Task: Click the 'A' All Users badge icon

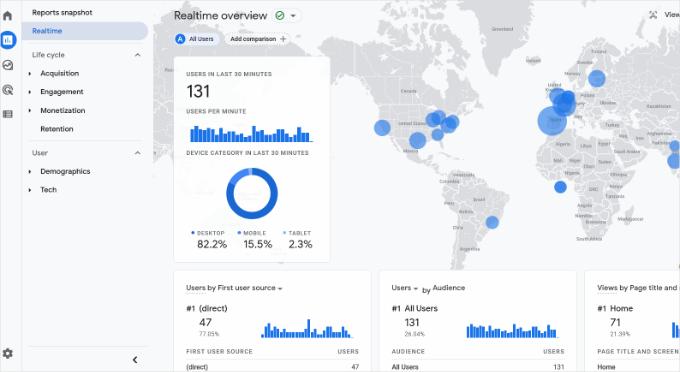Action: click(180, 39)
